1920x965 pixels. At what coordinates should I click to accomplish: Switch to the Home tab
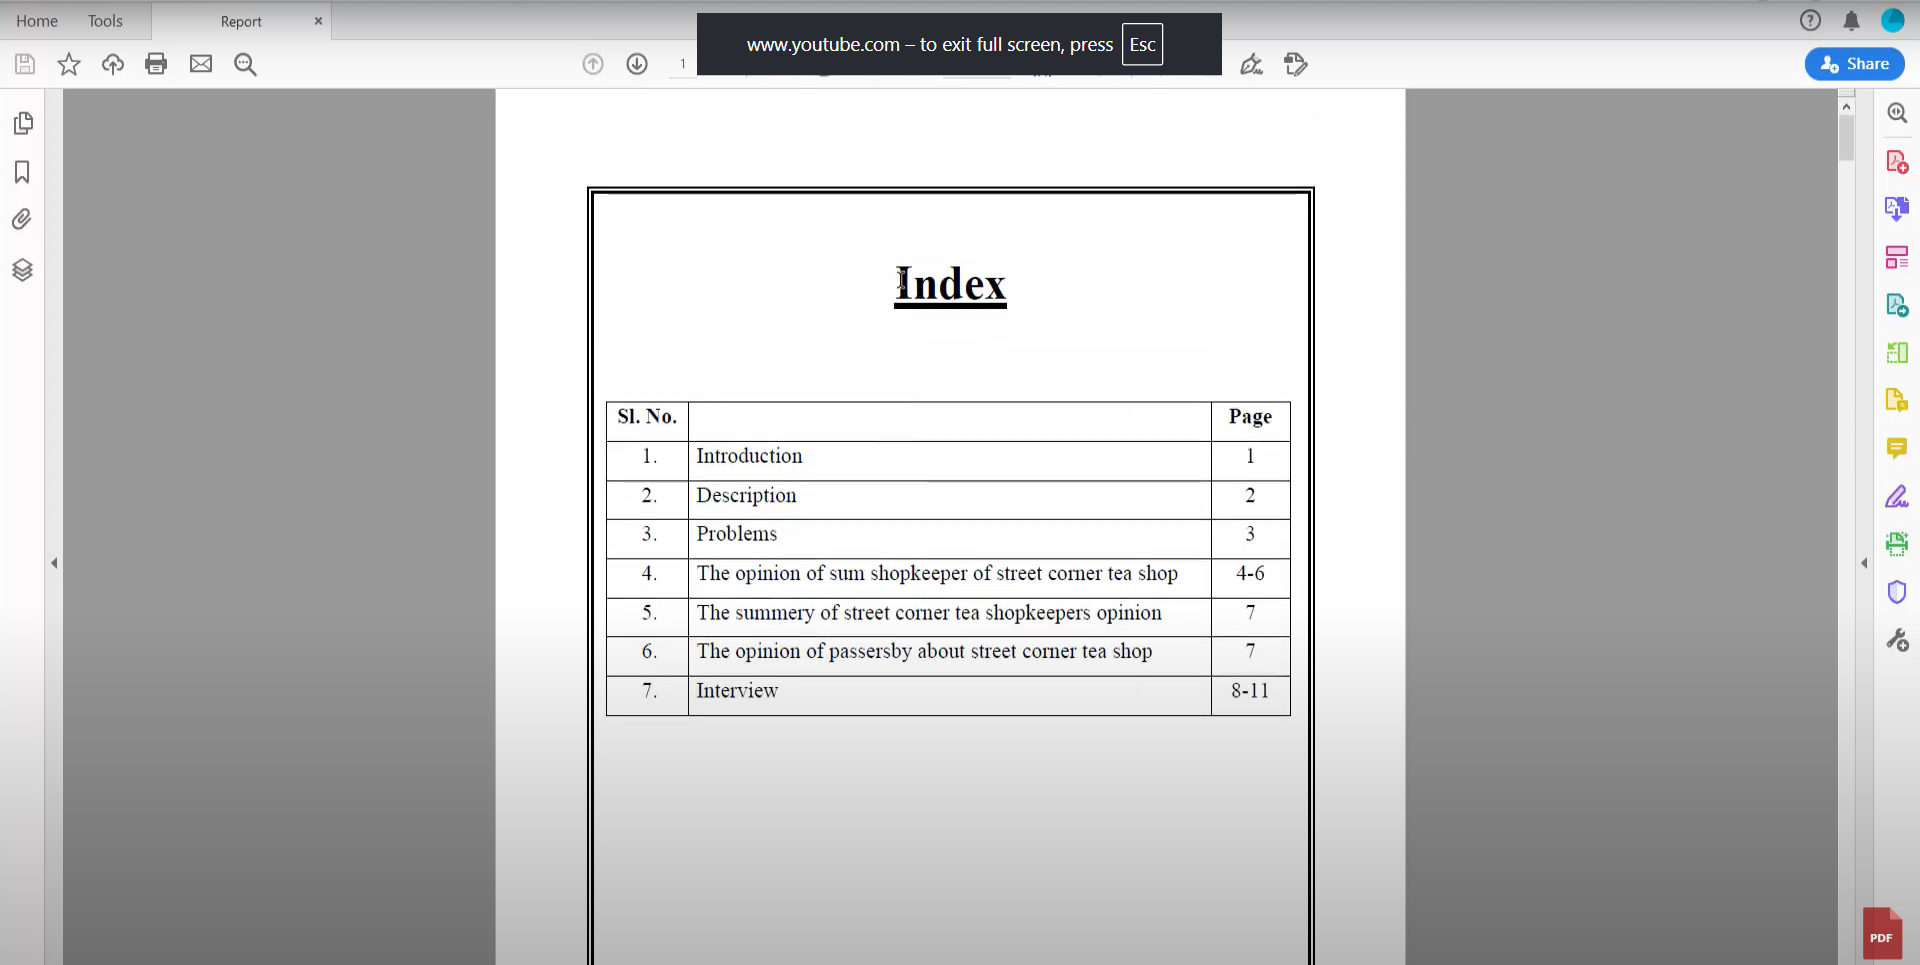pos(37,20)
